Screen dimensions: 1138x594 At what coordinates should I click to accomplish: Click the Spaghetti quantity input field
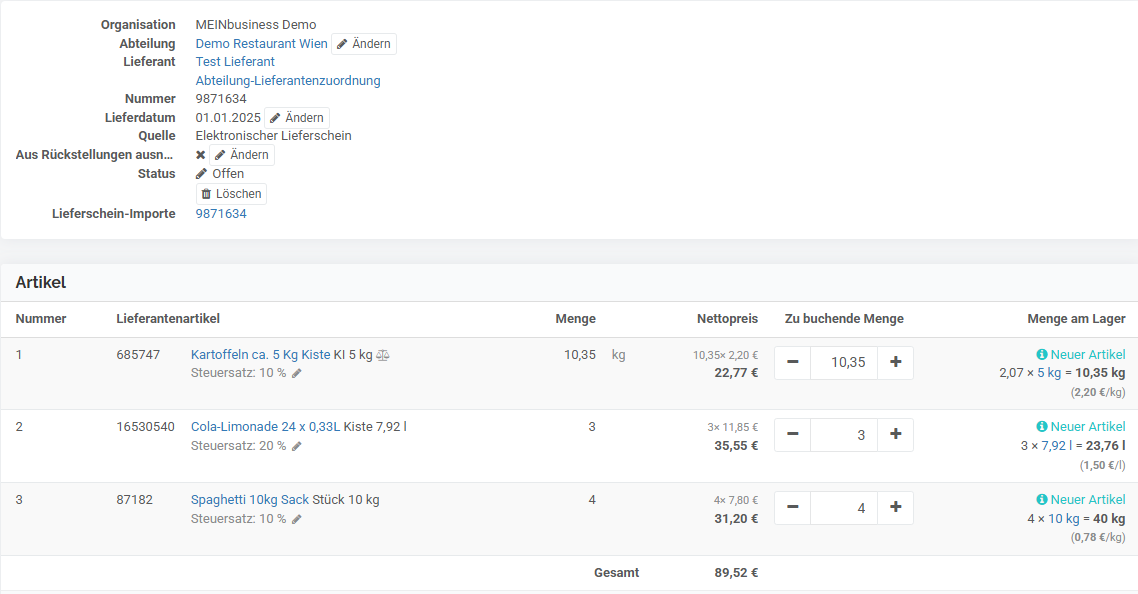(844, 508)
